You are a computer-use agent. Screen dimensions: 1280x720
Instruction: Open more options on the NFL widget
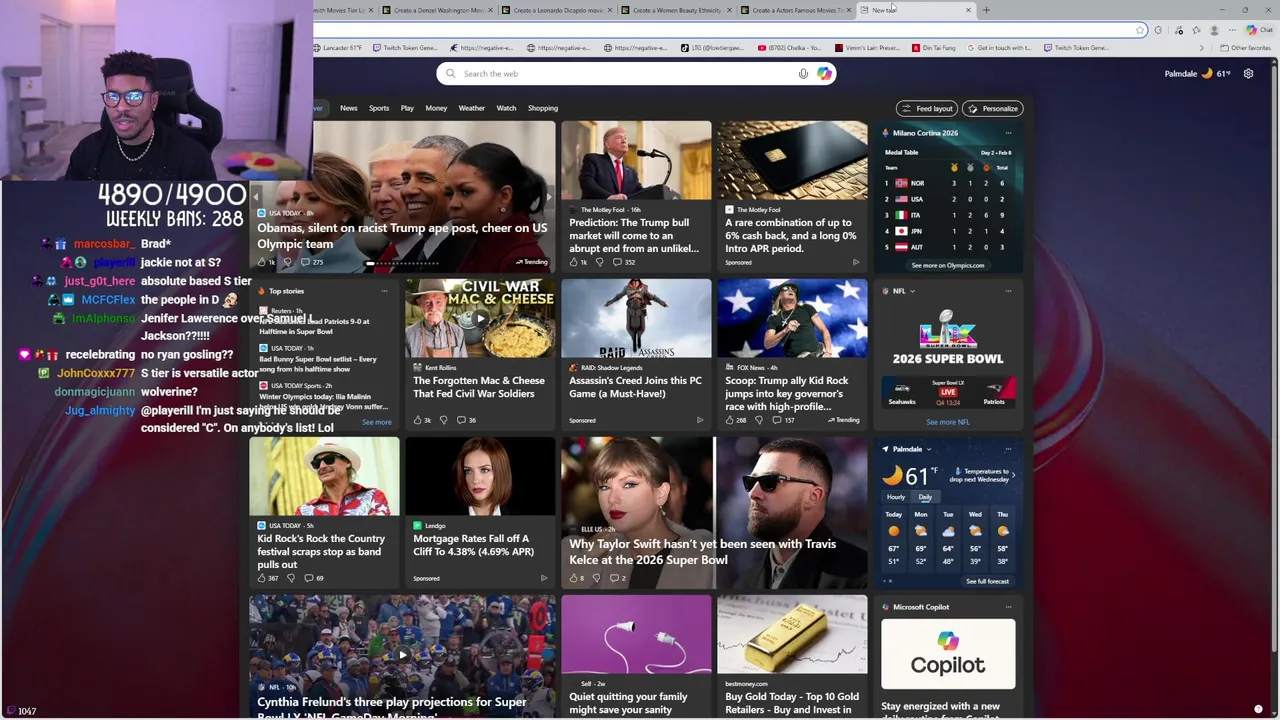pyautogui.click(x=1008, y=291)
